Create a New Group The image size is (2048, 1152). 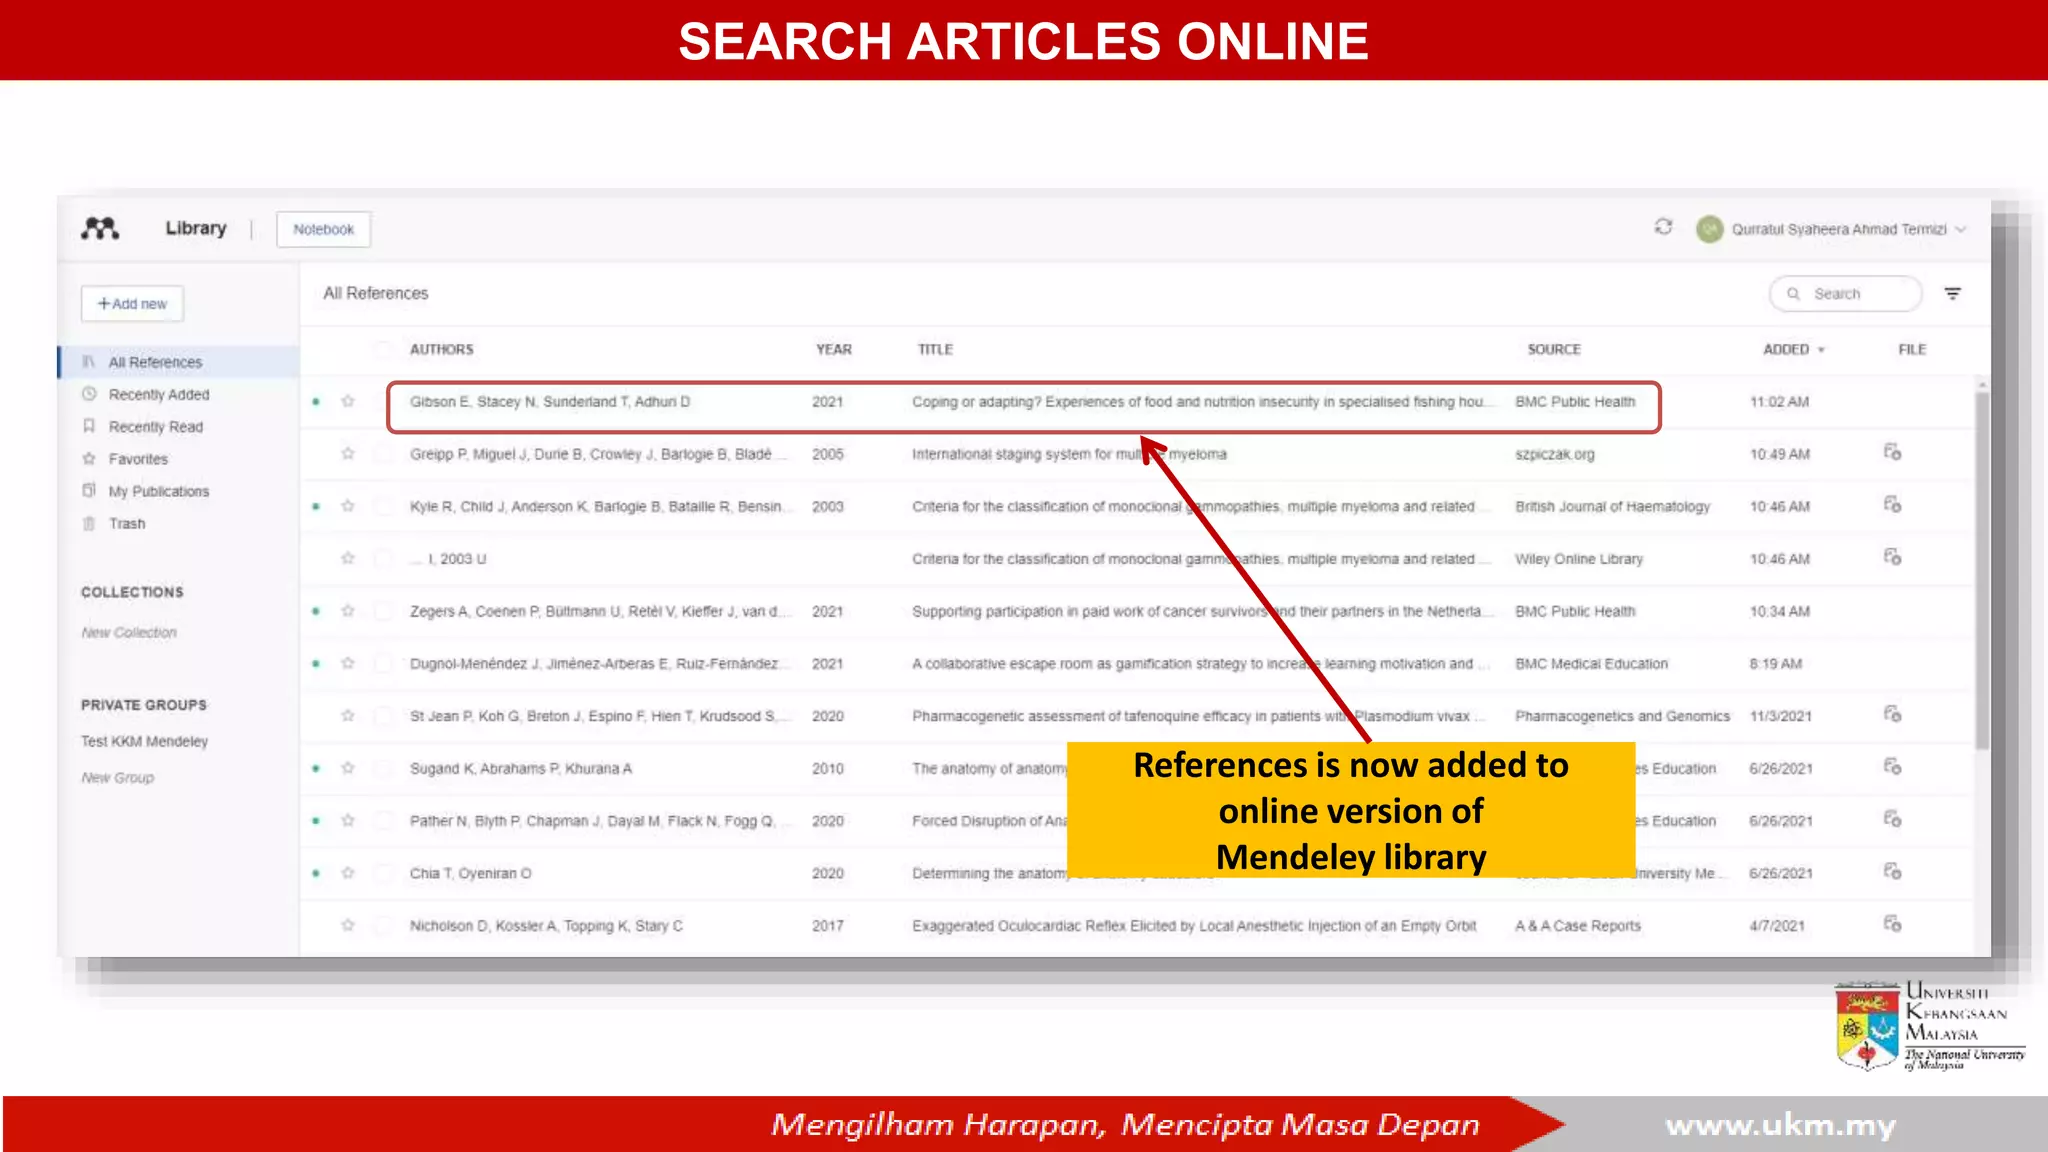pyautogui.click(x=118, y=778)
